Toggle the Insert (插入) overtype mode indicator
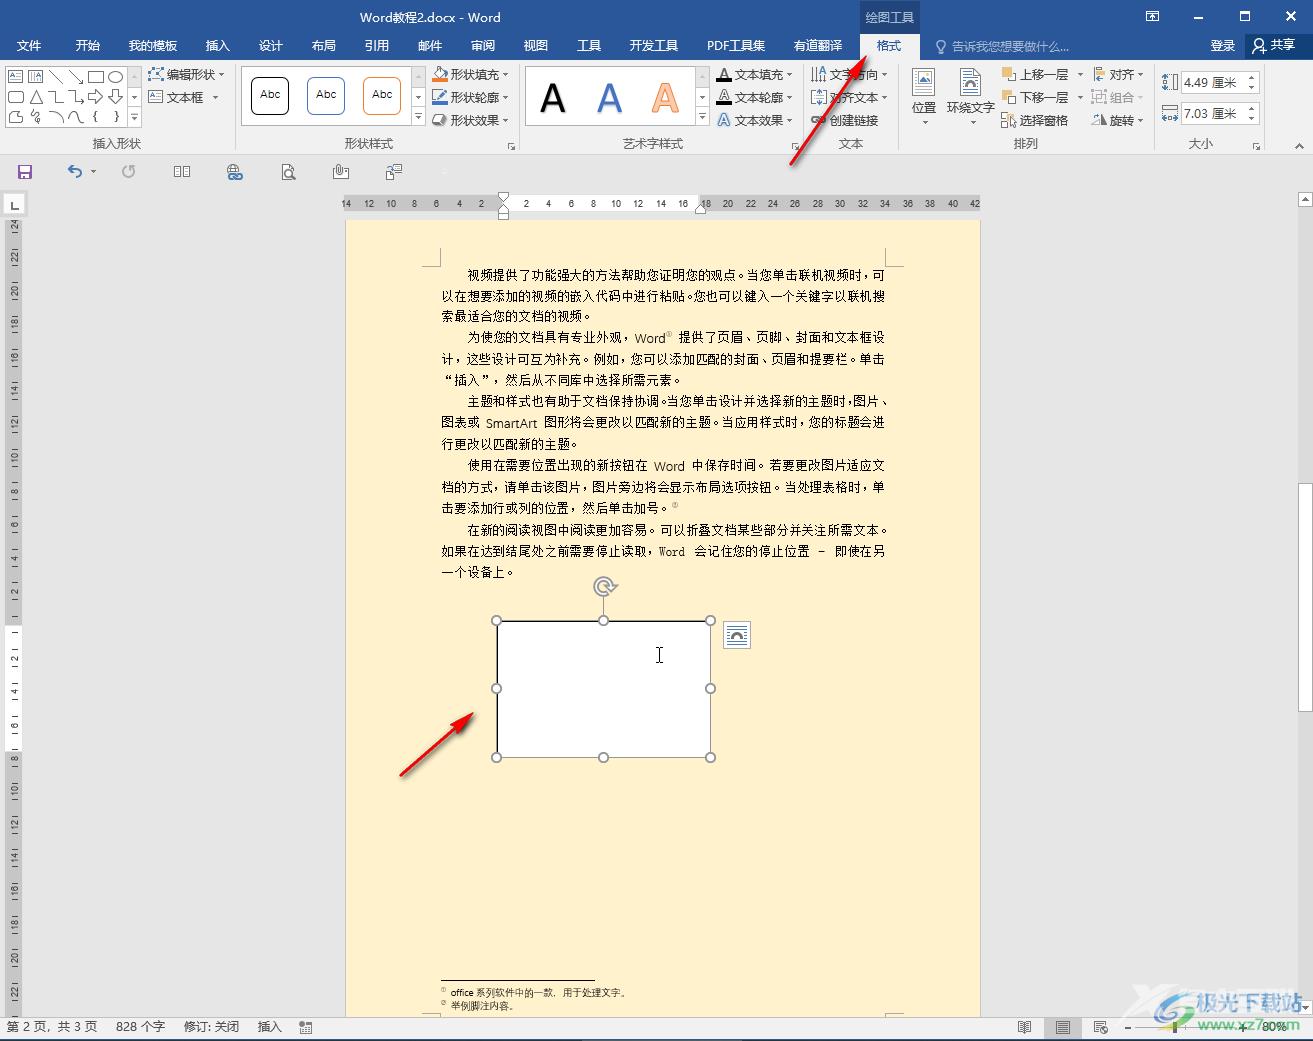1313x1041 pixels. [x=270, y=1027]
